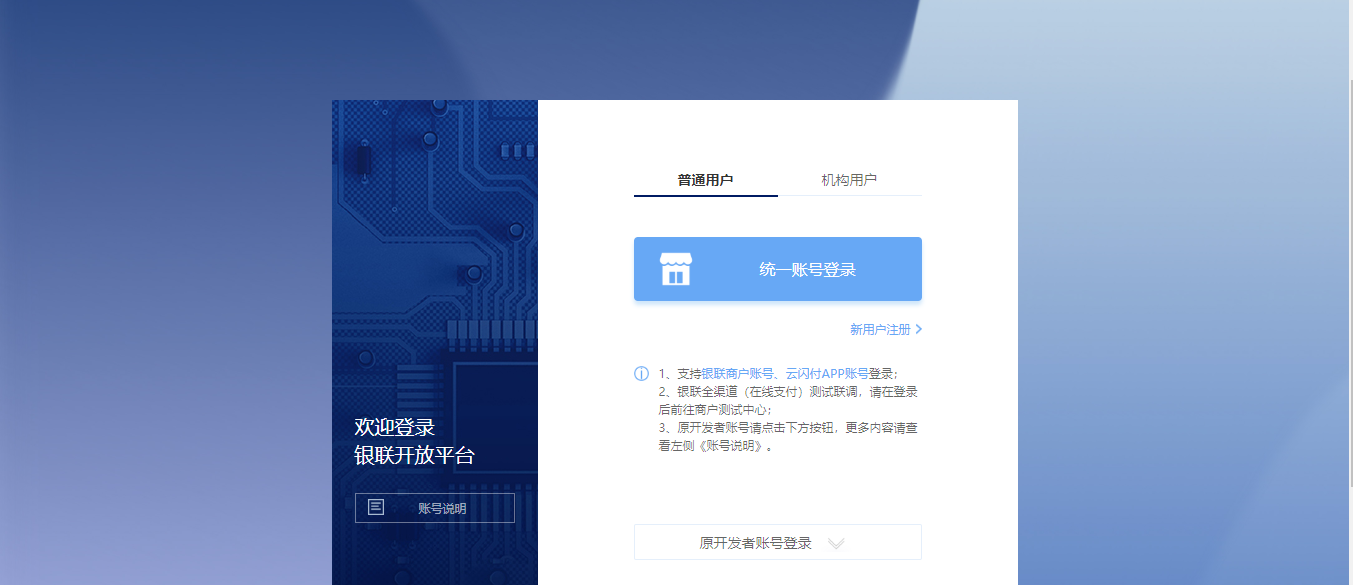1353x585 pixels.
Task: Expand using the double-chevron down arrow
Action: click(836, 543)
